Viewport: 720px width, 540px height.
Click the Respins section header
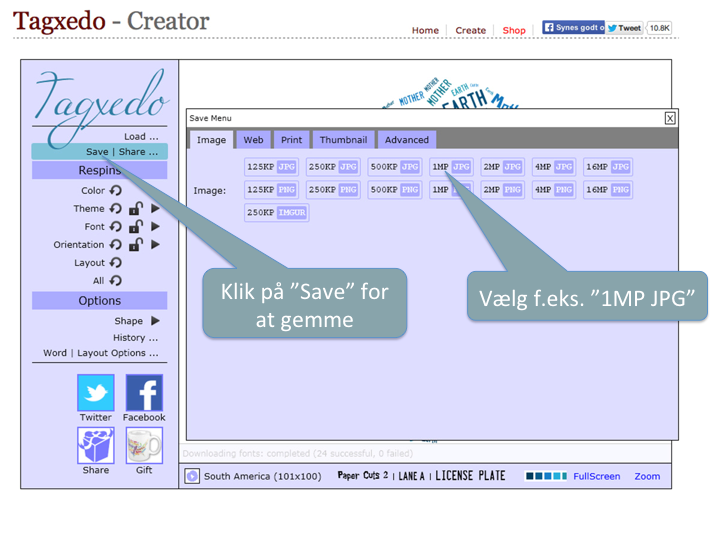coord(100,170)
